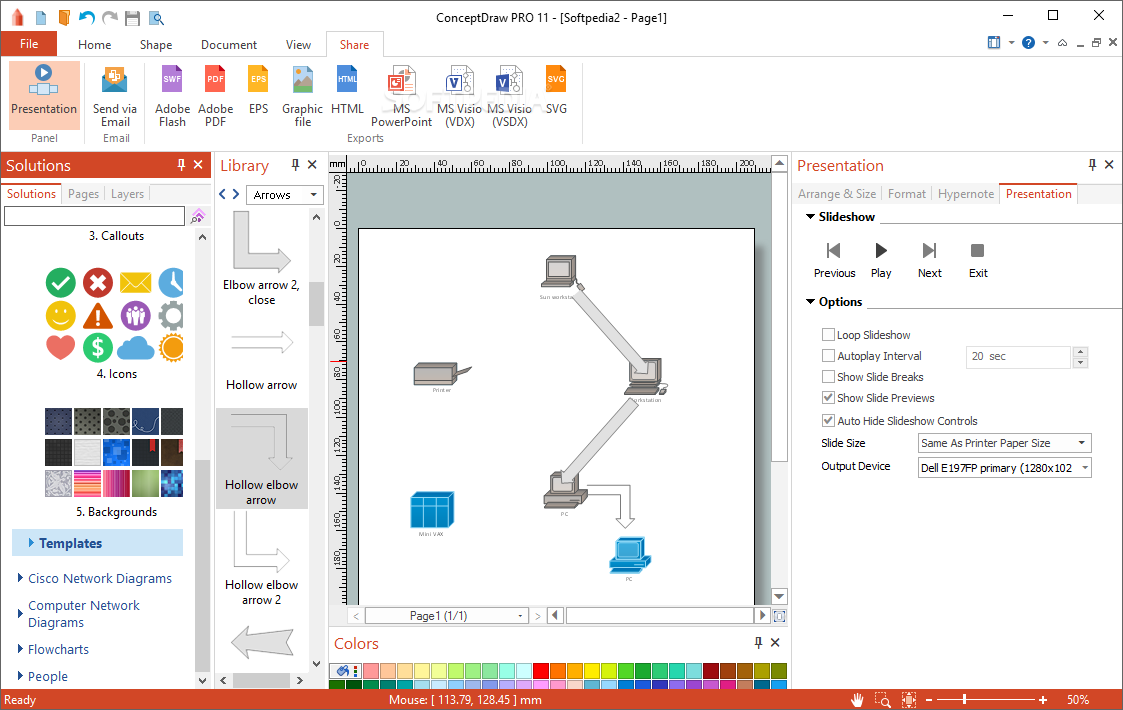
Task: Go to Previous slide
Action: (x=834, y=260)
